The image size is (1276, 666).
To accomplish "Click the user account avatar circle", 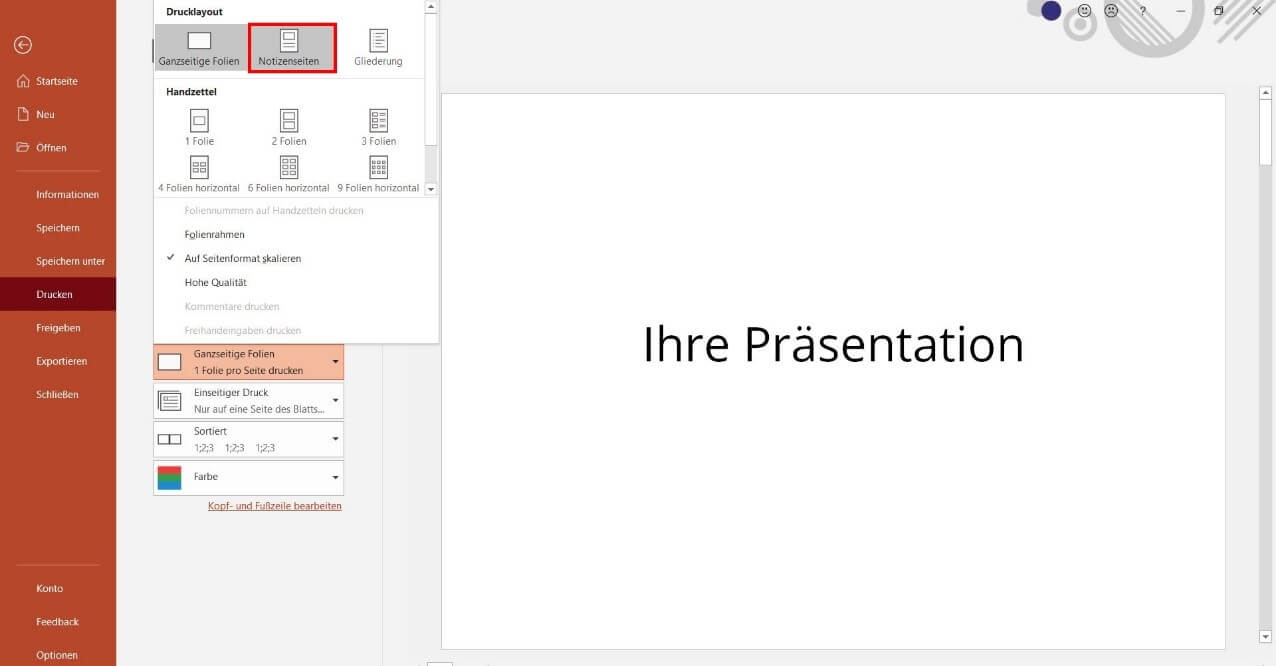I will click(x=1051, y=11).
